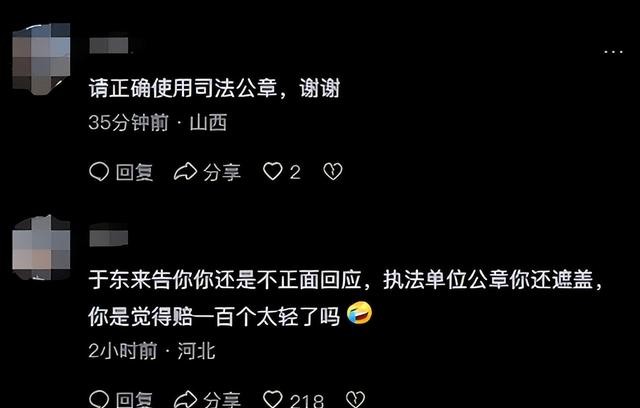640x408 pixels.
Task: Click the like count 2 on first comment
Action: pos(295,172)
